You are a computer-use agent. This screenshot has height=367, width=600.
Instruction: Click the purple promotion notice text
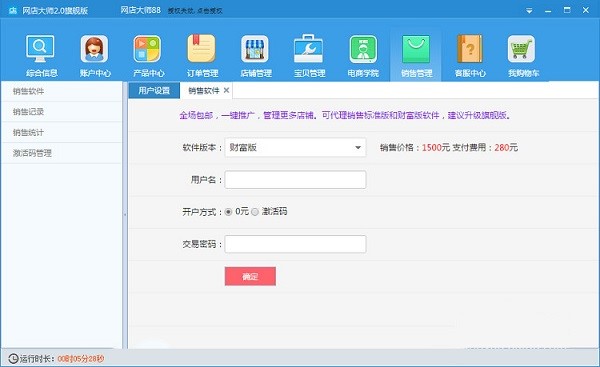345,115
